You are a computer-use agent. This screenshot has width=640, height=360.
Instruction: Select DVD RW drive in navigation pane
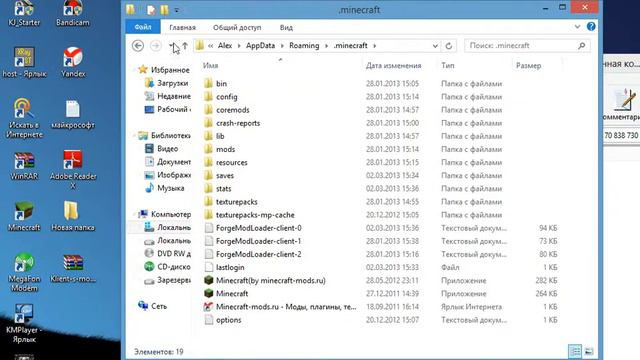(174, 253)
